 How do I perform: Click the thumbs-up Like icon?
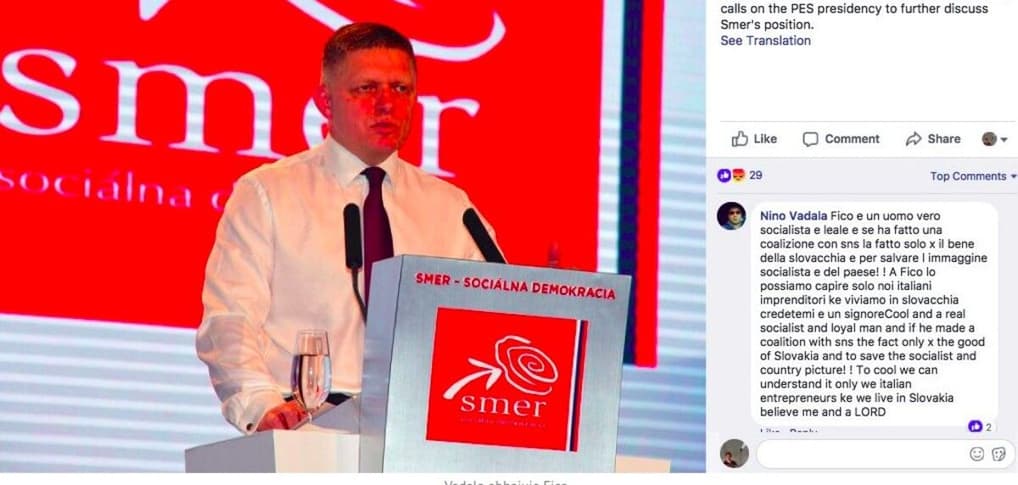pyautogui.click(x=739, y=138)
